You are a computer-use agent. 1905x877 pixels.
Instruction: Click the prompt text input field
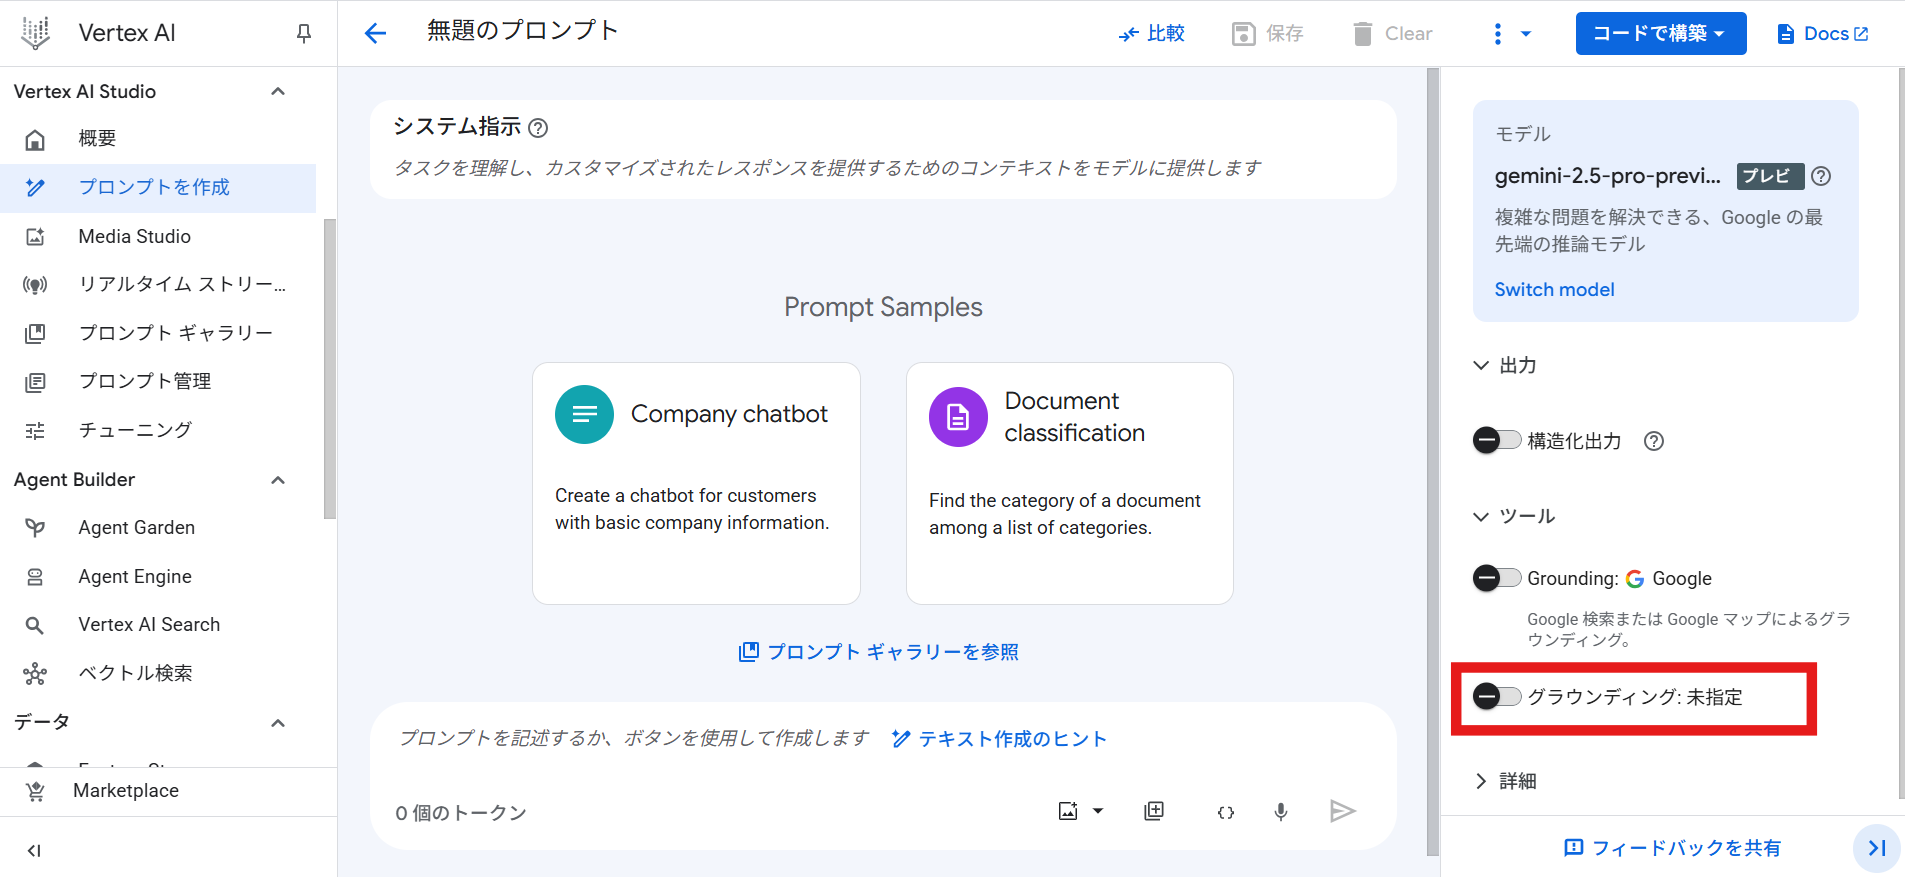634,738
